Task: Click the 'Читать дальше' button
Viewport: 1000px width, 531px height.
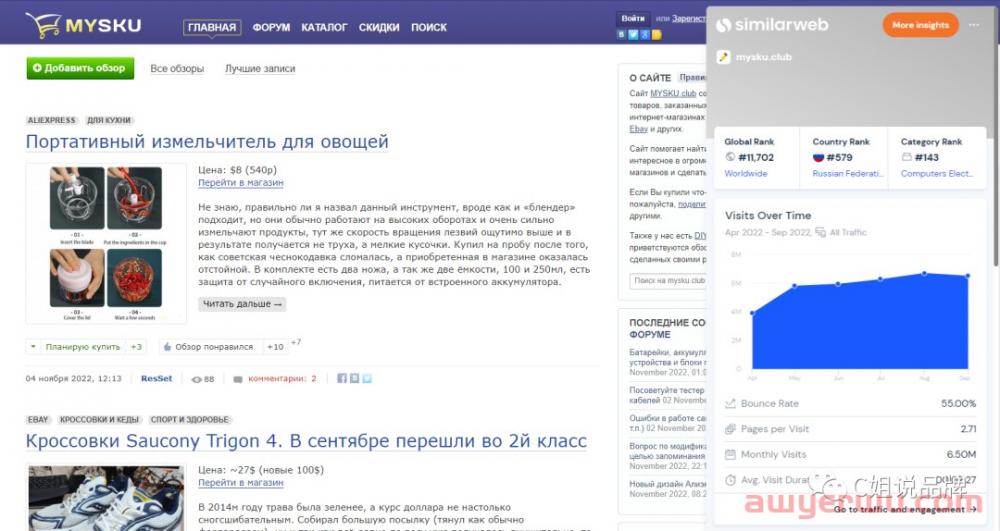Action: tap(242, 304)
